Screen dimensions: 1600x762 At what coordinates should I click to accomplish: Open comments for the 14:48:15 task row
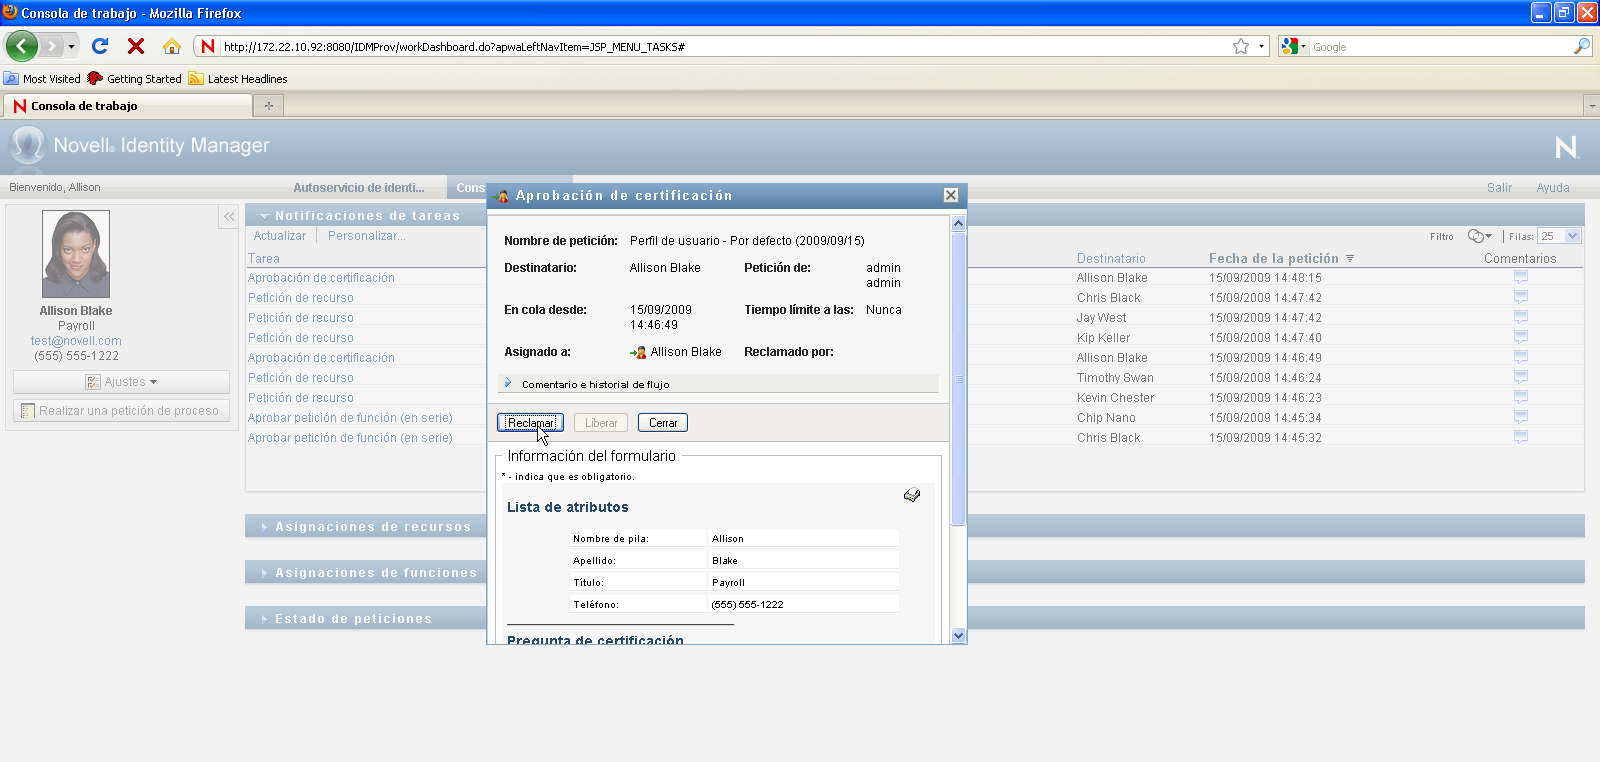point(1521,277)
